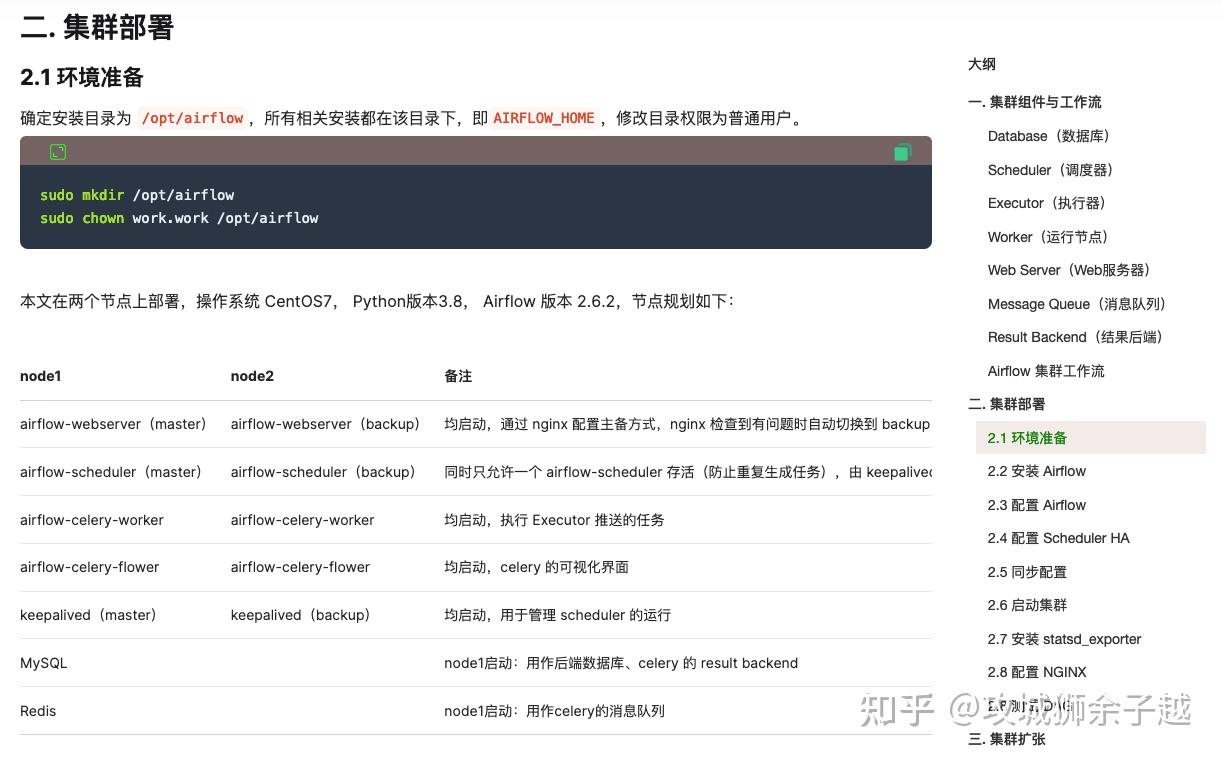Screen dimensions: 1222x758
Task: Copy the code snippet using the copy icon
Action: pos(903,151)
